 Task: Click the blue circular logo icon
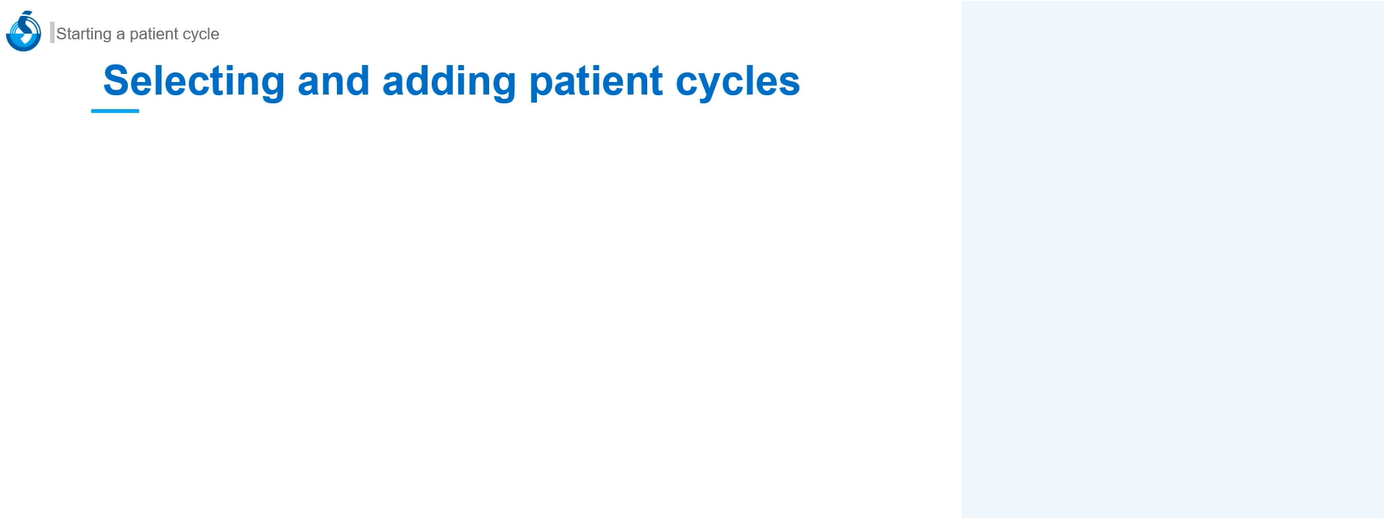point(23,32)
